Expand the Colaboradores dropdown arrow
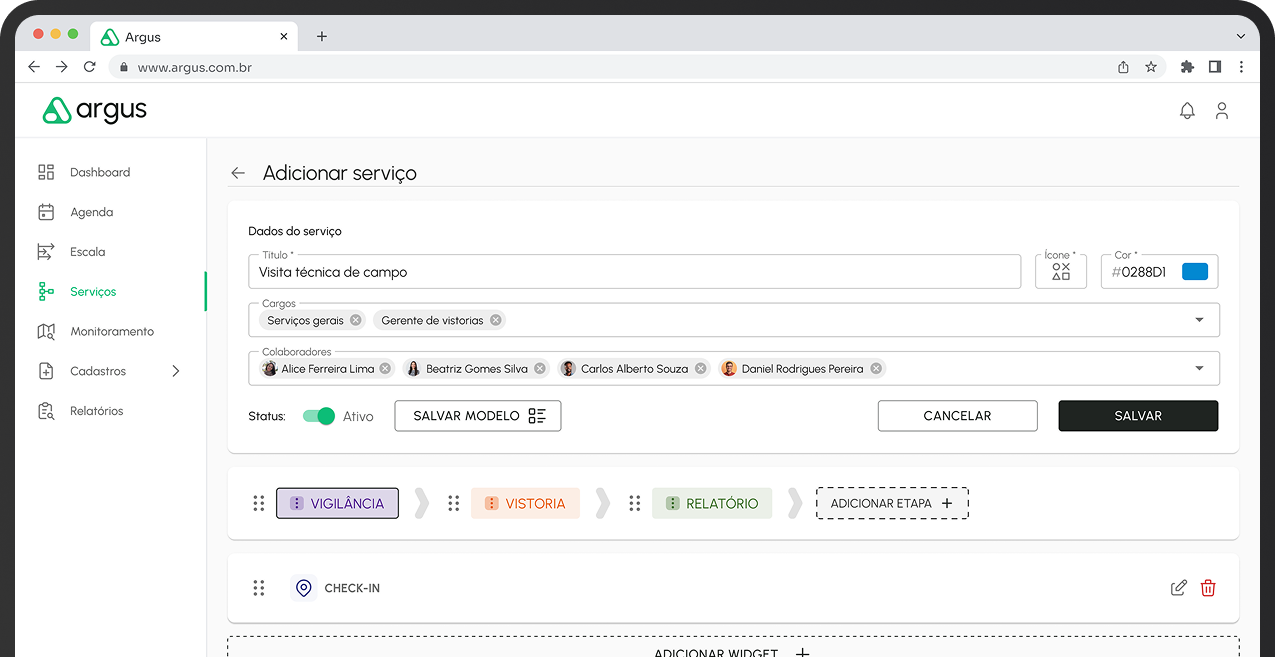 click(1199, 369)
